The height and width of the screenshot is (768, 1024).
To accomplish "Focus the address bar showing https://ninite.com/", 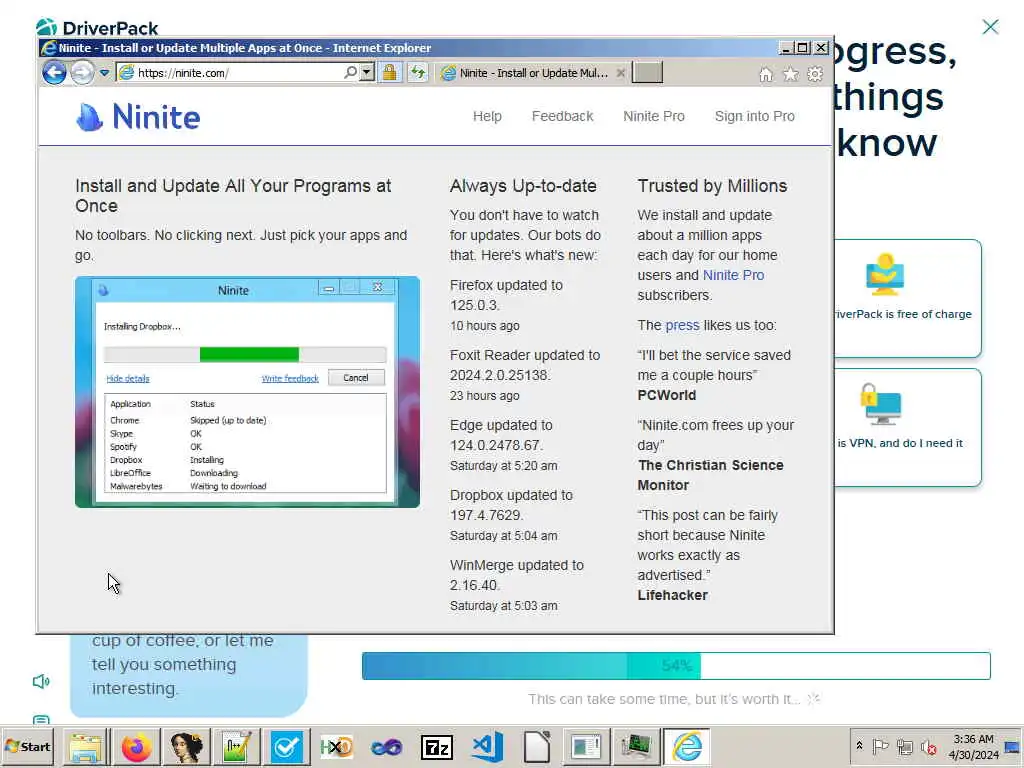I will point(238,72).
